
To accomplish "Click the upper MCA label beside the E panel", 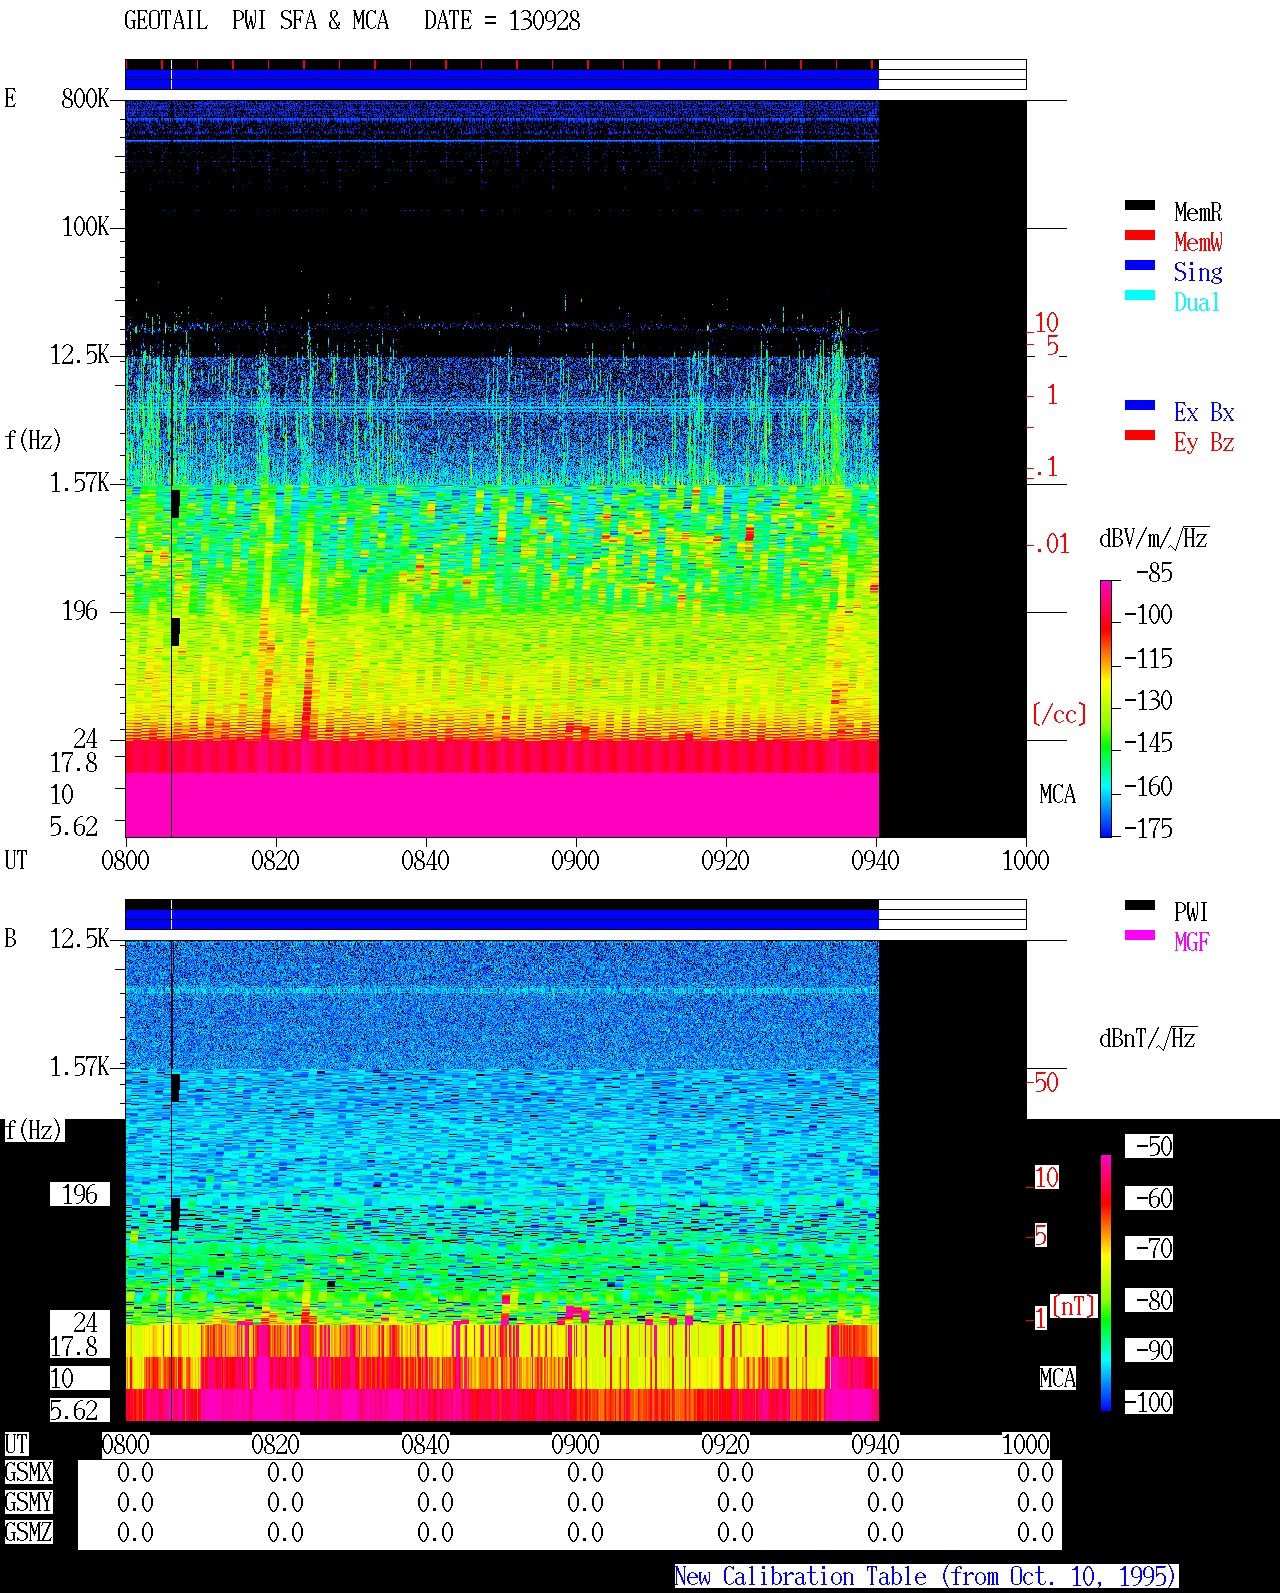I will click(x=1057, y=795).
